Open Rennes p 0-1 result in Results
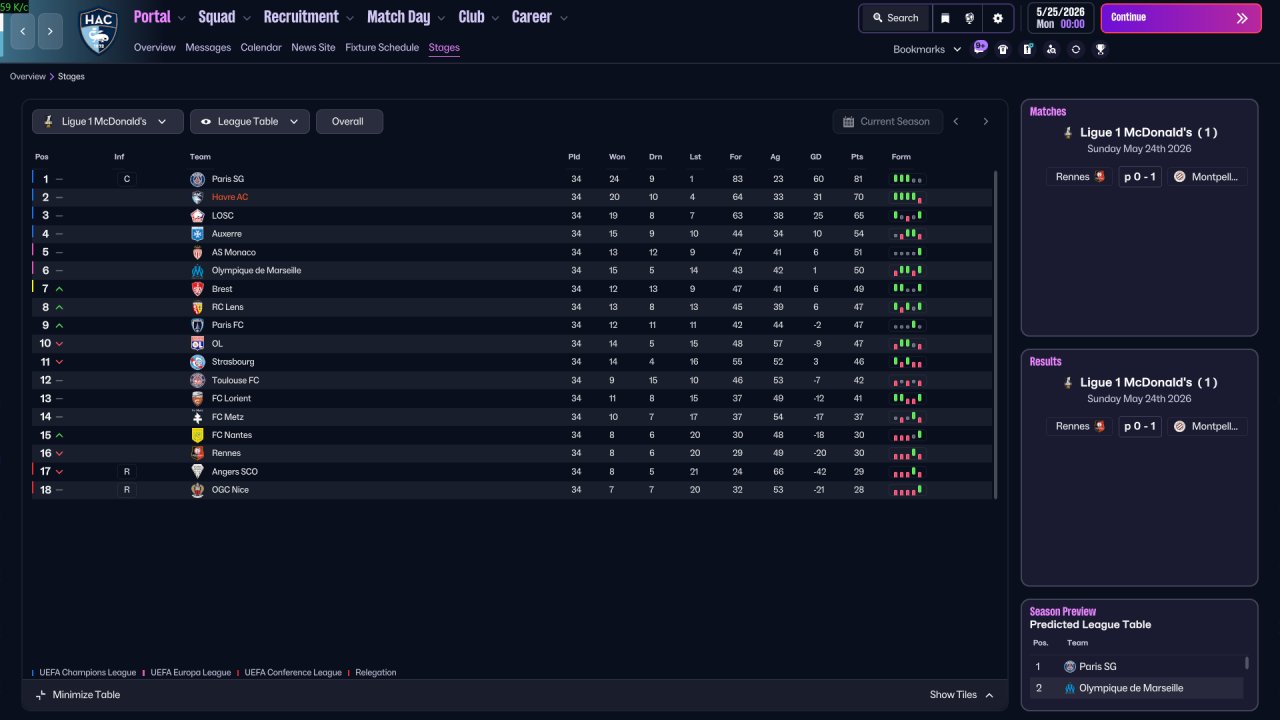The image size is (1280, 720). (1139, 426)
